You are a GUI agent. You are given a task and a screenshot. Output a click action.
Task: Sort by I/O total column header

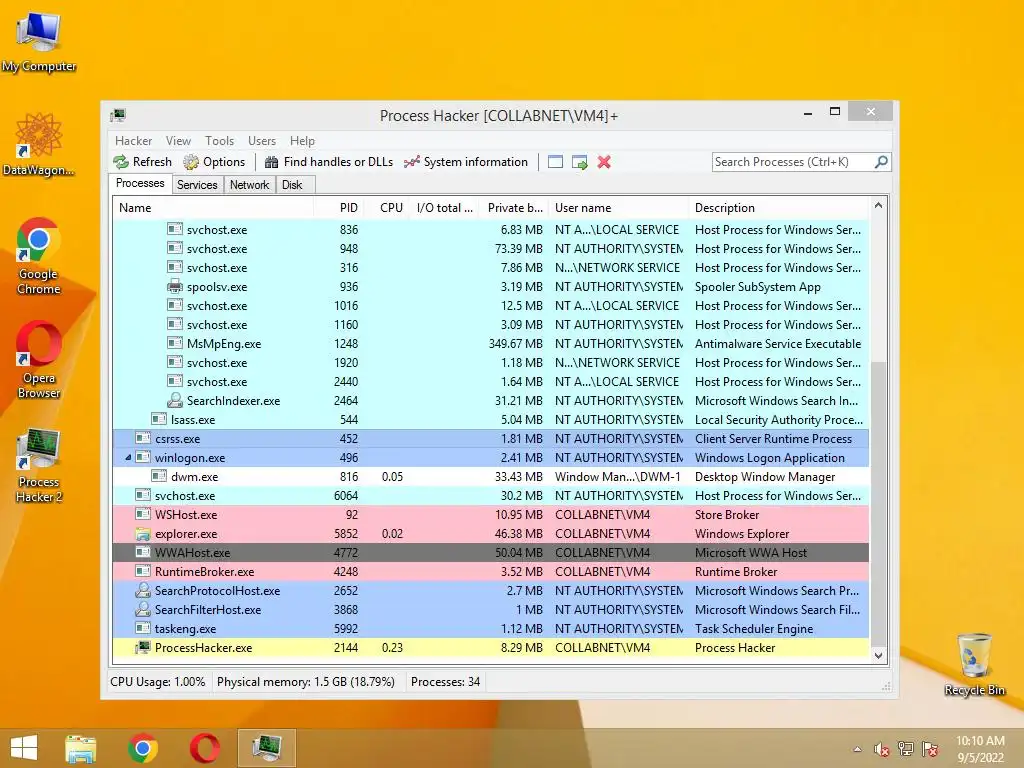(x=444, y=208)
